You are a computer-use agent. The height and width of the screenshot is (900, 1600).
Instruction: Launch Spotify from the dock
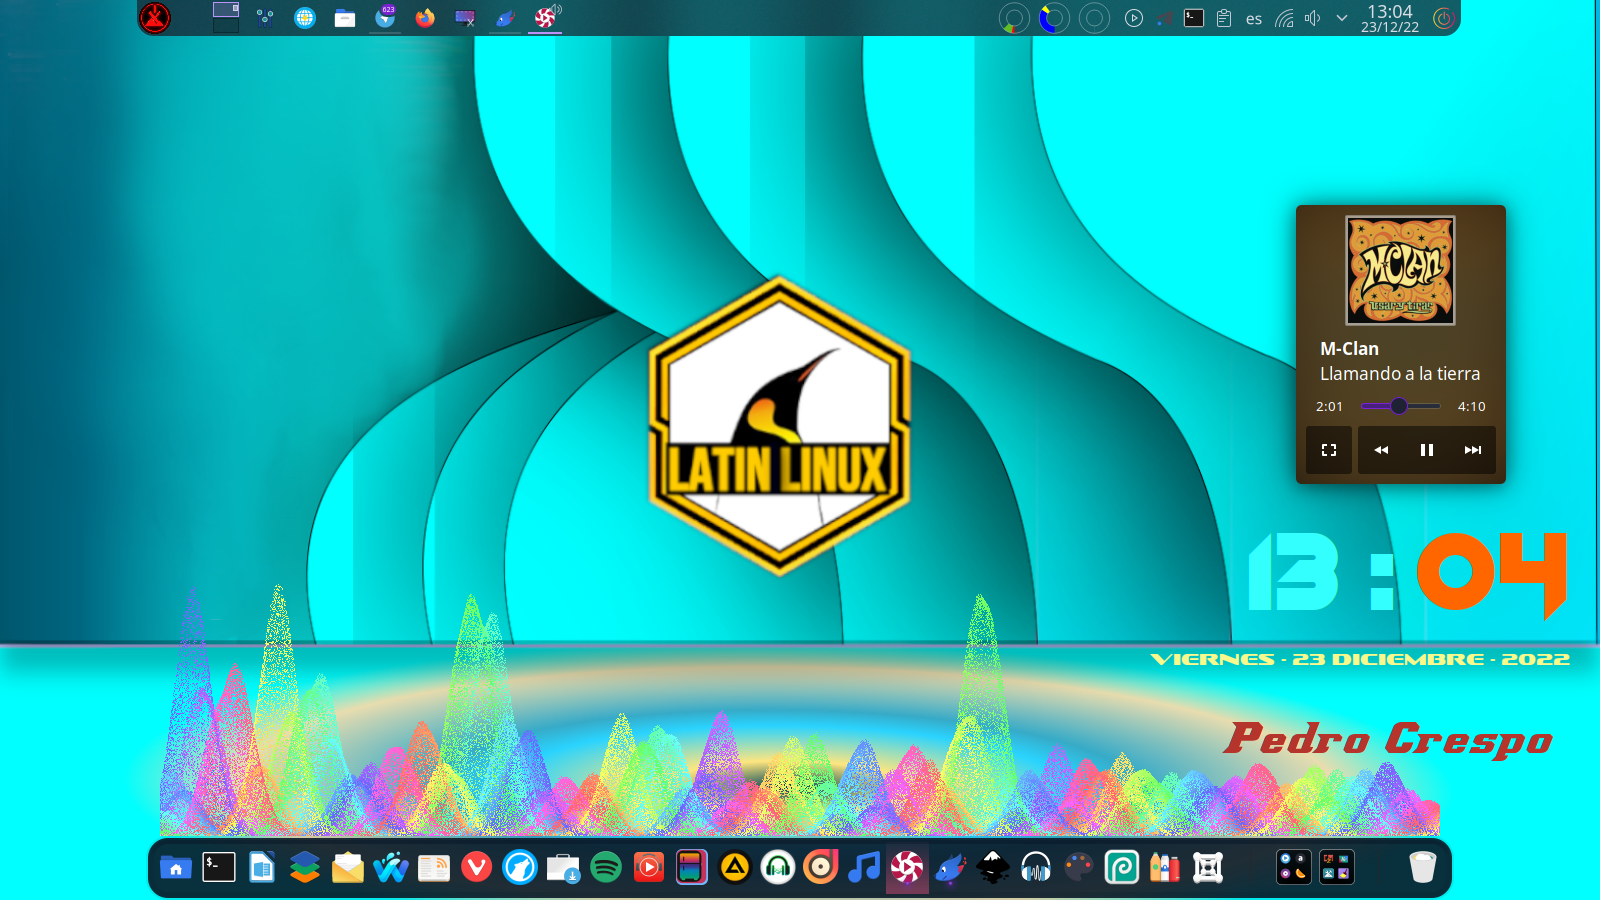coord(606,867)
